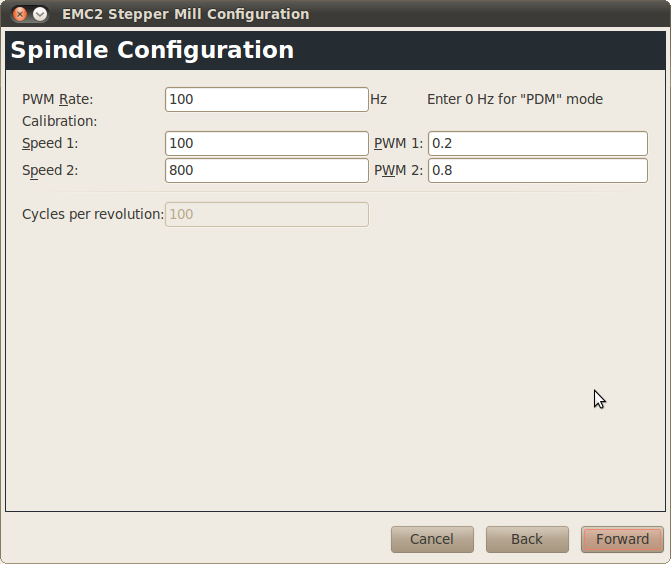
Task: Advance with the Forward button
Action: [x=622, y=539]
